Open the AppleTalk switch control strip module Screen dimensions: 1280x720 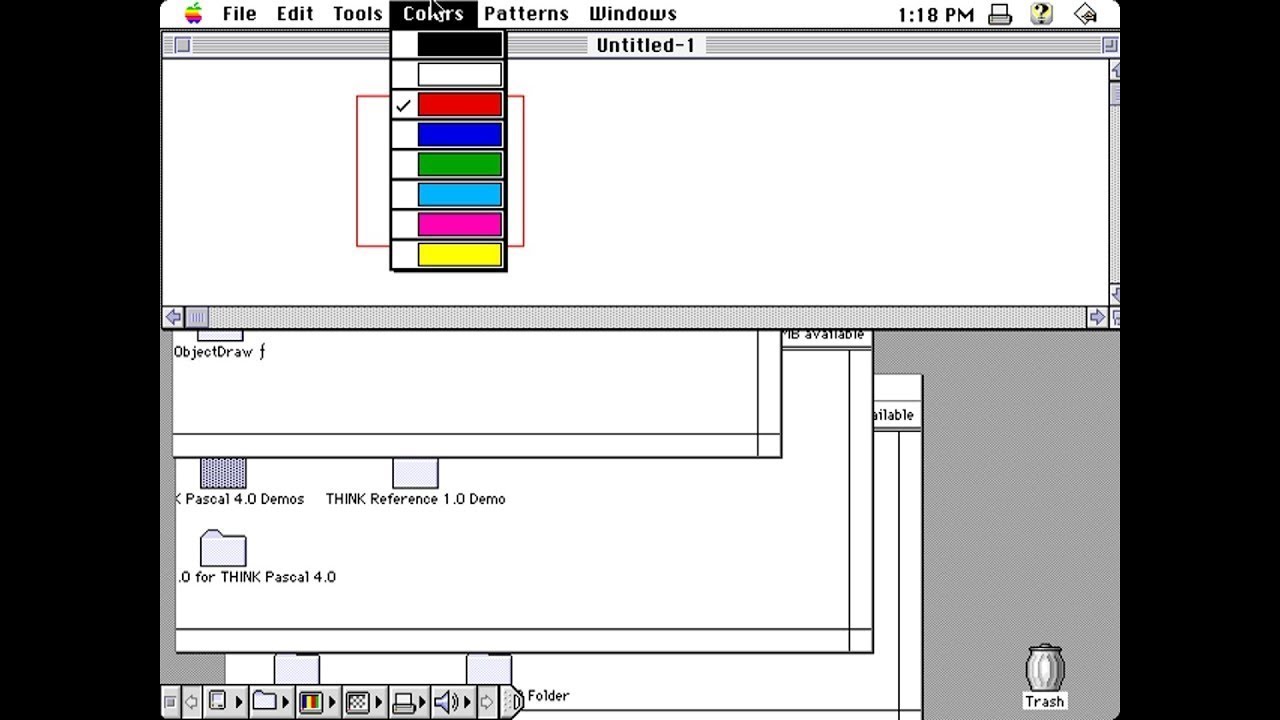pos(224,702)
